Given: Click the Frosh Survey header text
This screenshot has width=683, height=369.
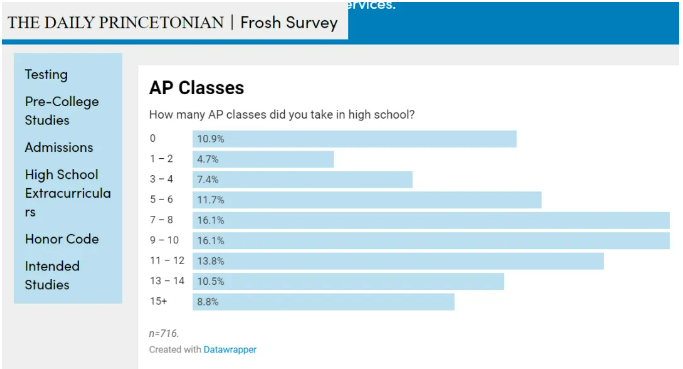Looking at the screenshot, I should click(289, 22).
